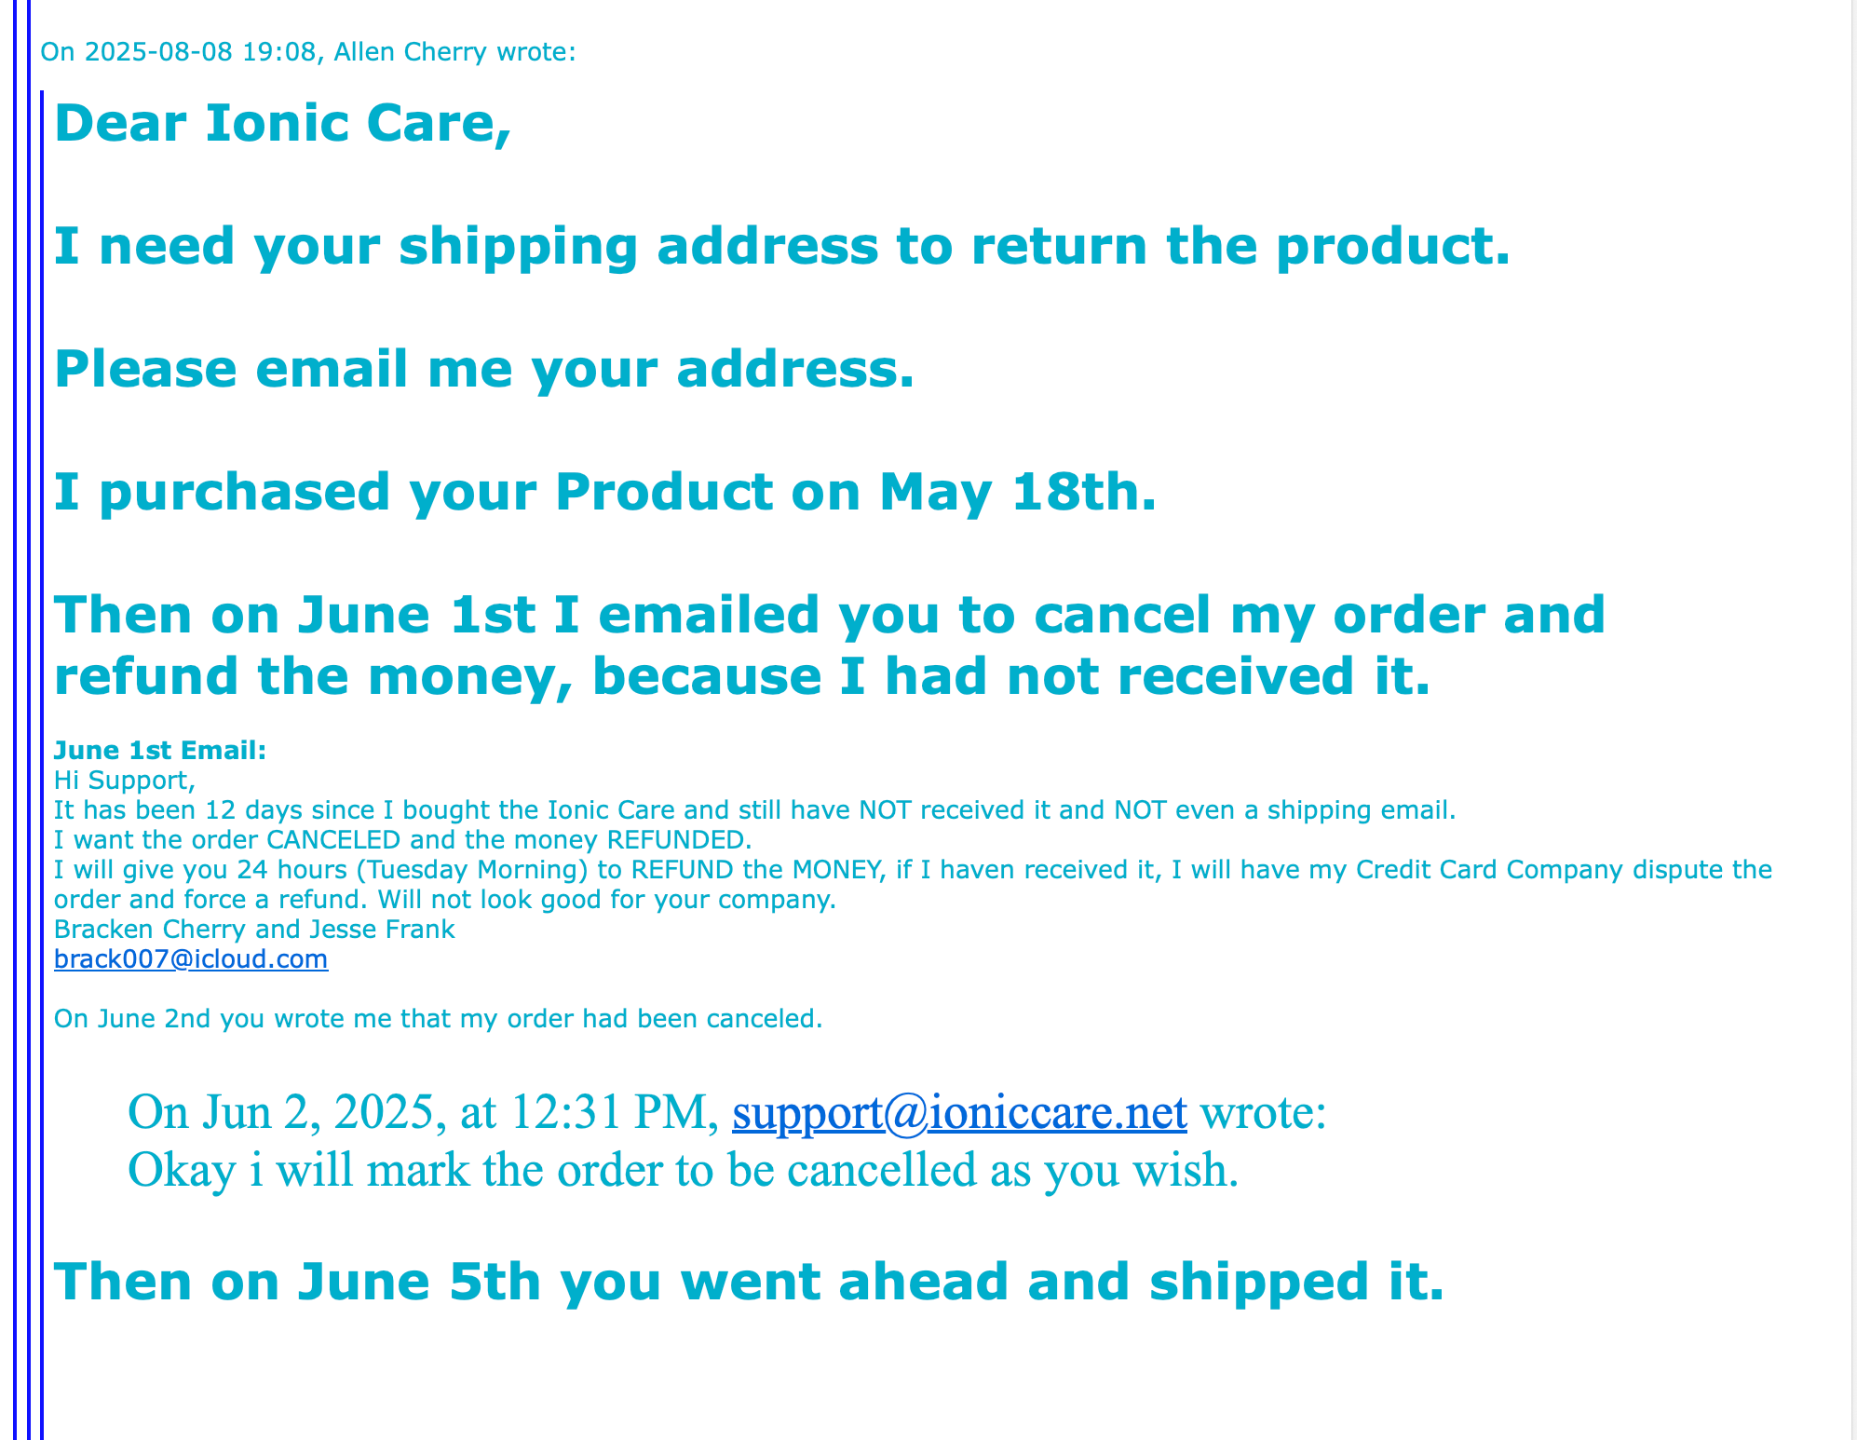Click the 'Okay i will mark the order' reply
Screen dimensions: 1857x1440
(683, 1170)
